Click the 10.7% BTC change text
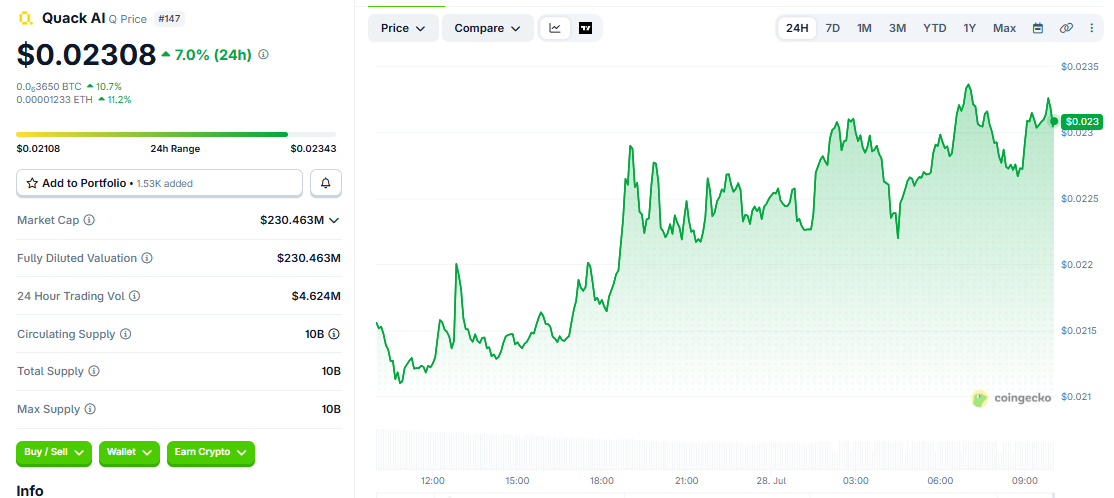 109,87
